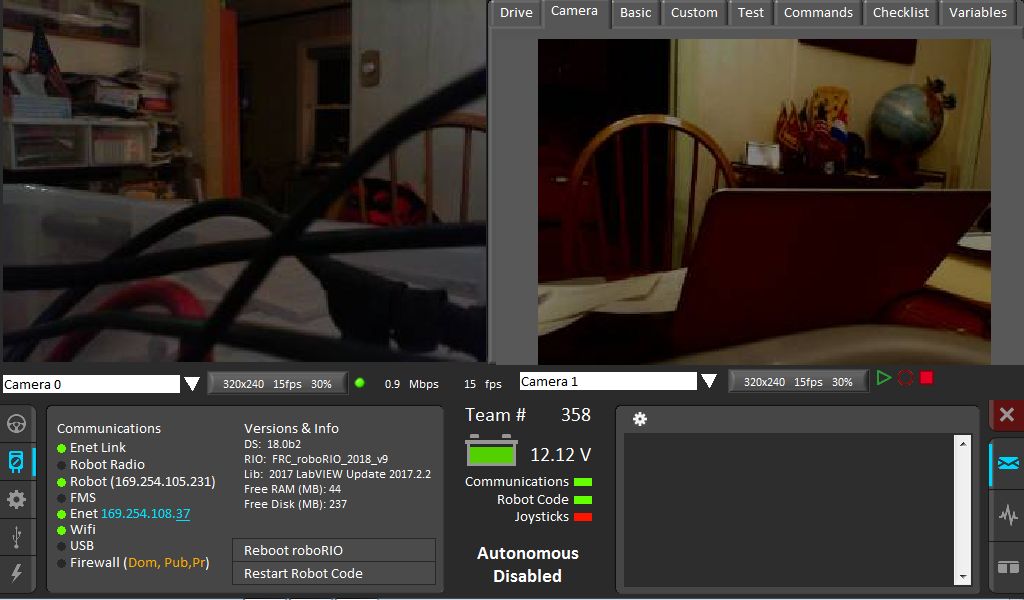
Task: Click RIO: FRC_roboRIO_2018_v9 text
Action: [316, 459]
